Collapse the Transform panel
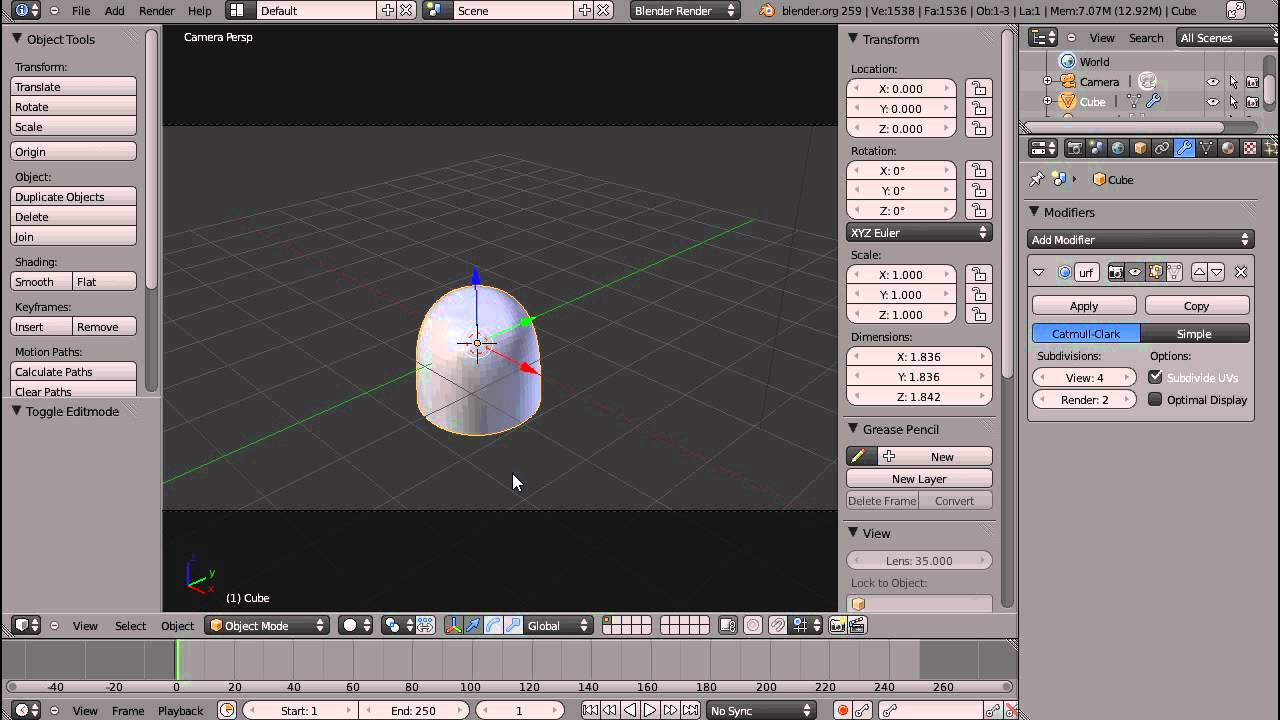1280x720 pixels. pos(853,39)
